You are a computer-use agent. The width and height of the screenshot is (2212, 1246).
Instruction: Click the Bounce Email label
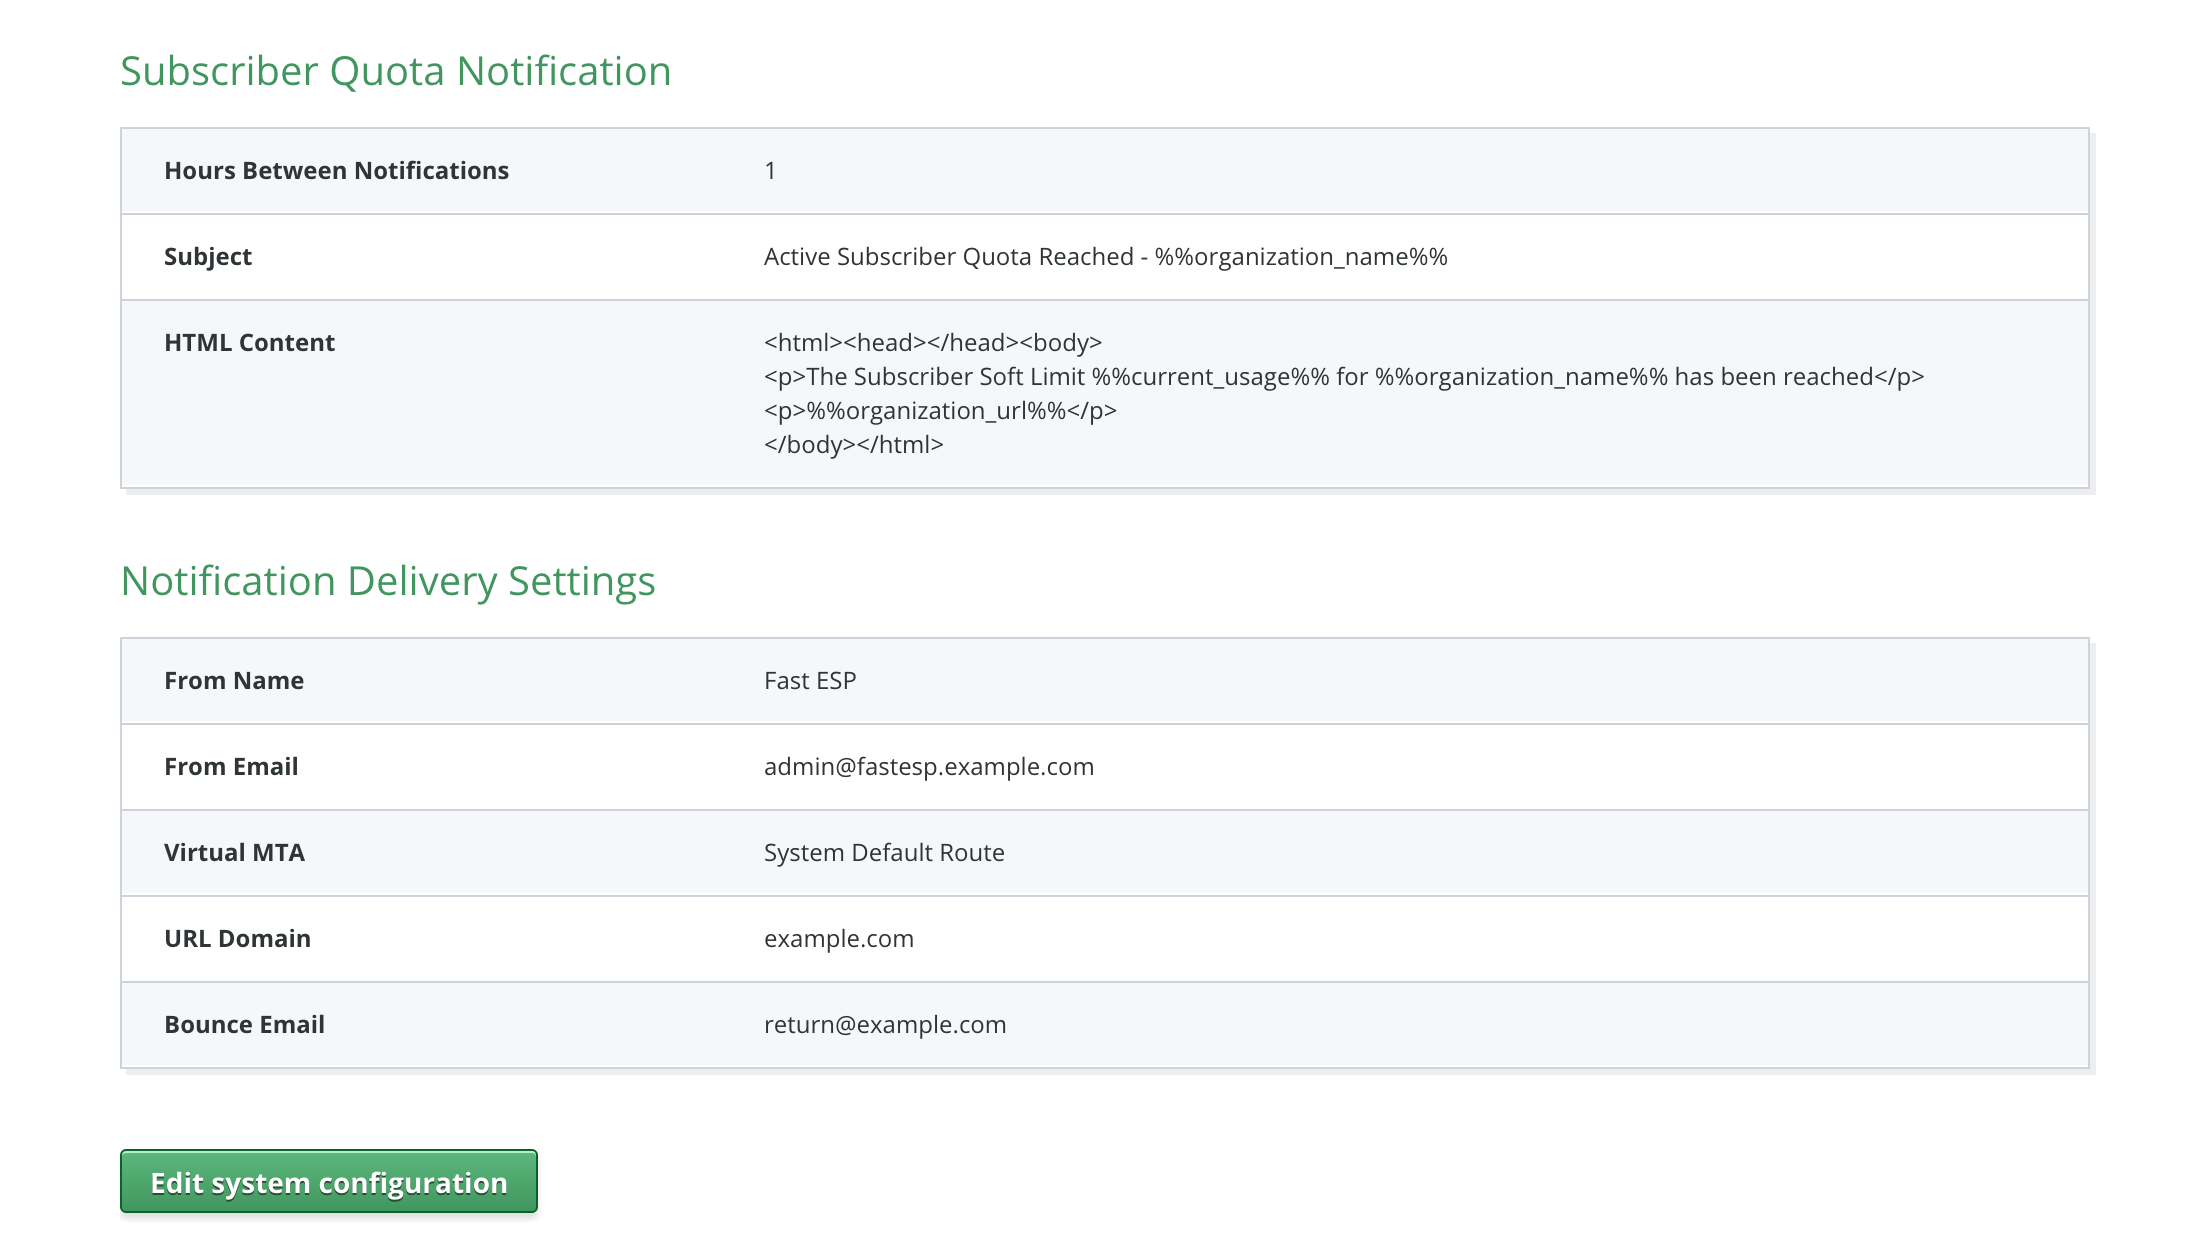tap(244, 1025)
